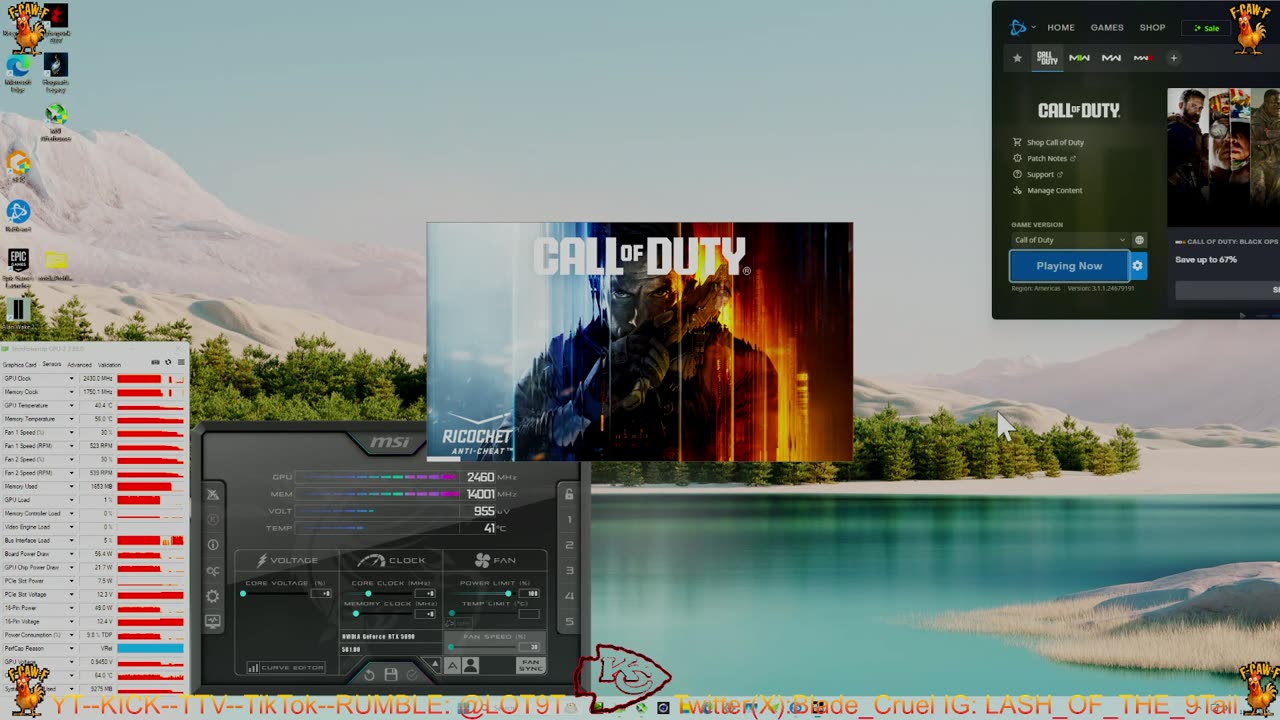1280x720 pixels.
Task: Click Afterburner apply checkmark icon
Action: (x=412, y=675)
